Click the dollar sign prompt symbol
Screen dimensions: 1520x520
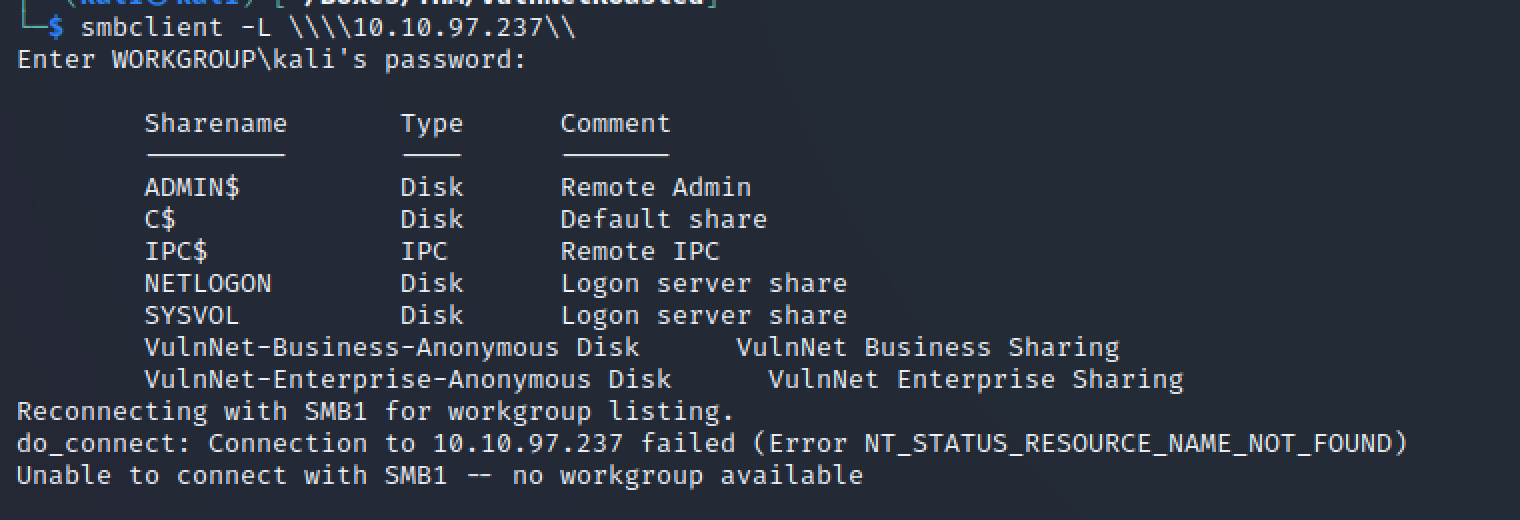(56, 27)
